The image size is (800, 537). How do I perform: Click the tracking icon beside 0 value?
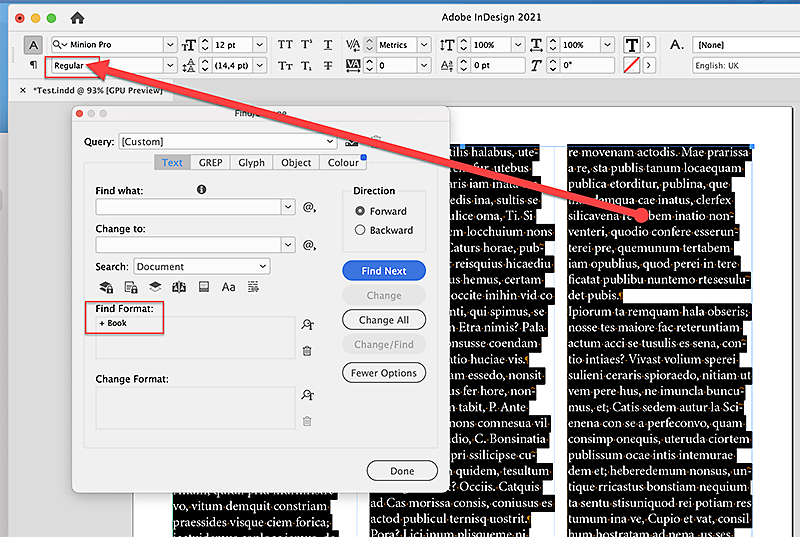[353, 65]
